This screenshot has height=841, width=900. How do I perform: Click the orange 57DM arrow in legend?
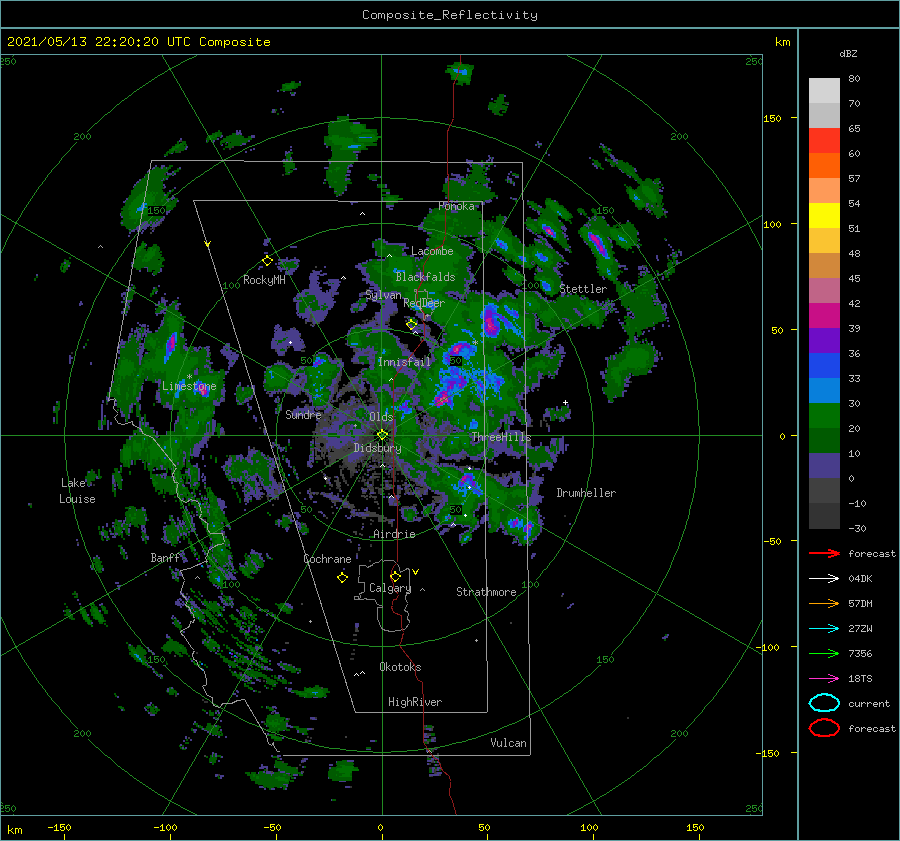click(x=824, y=603)
